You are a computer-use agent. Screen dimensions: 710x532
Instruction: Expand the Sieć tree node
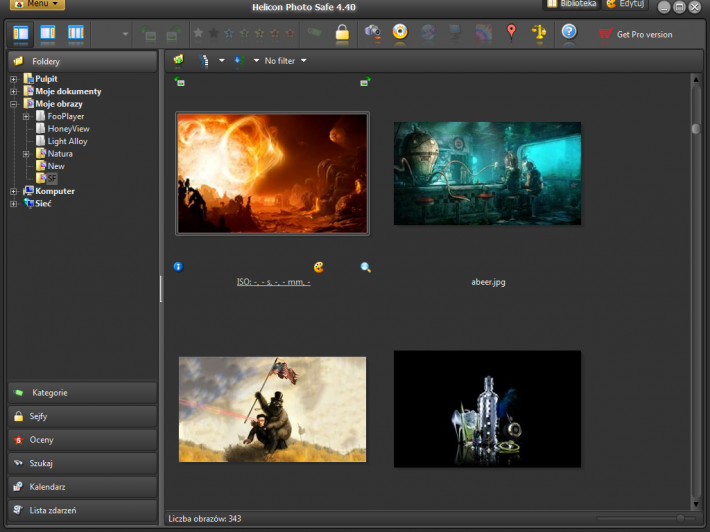[14, 204]
